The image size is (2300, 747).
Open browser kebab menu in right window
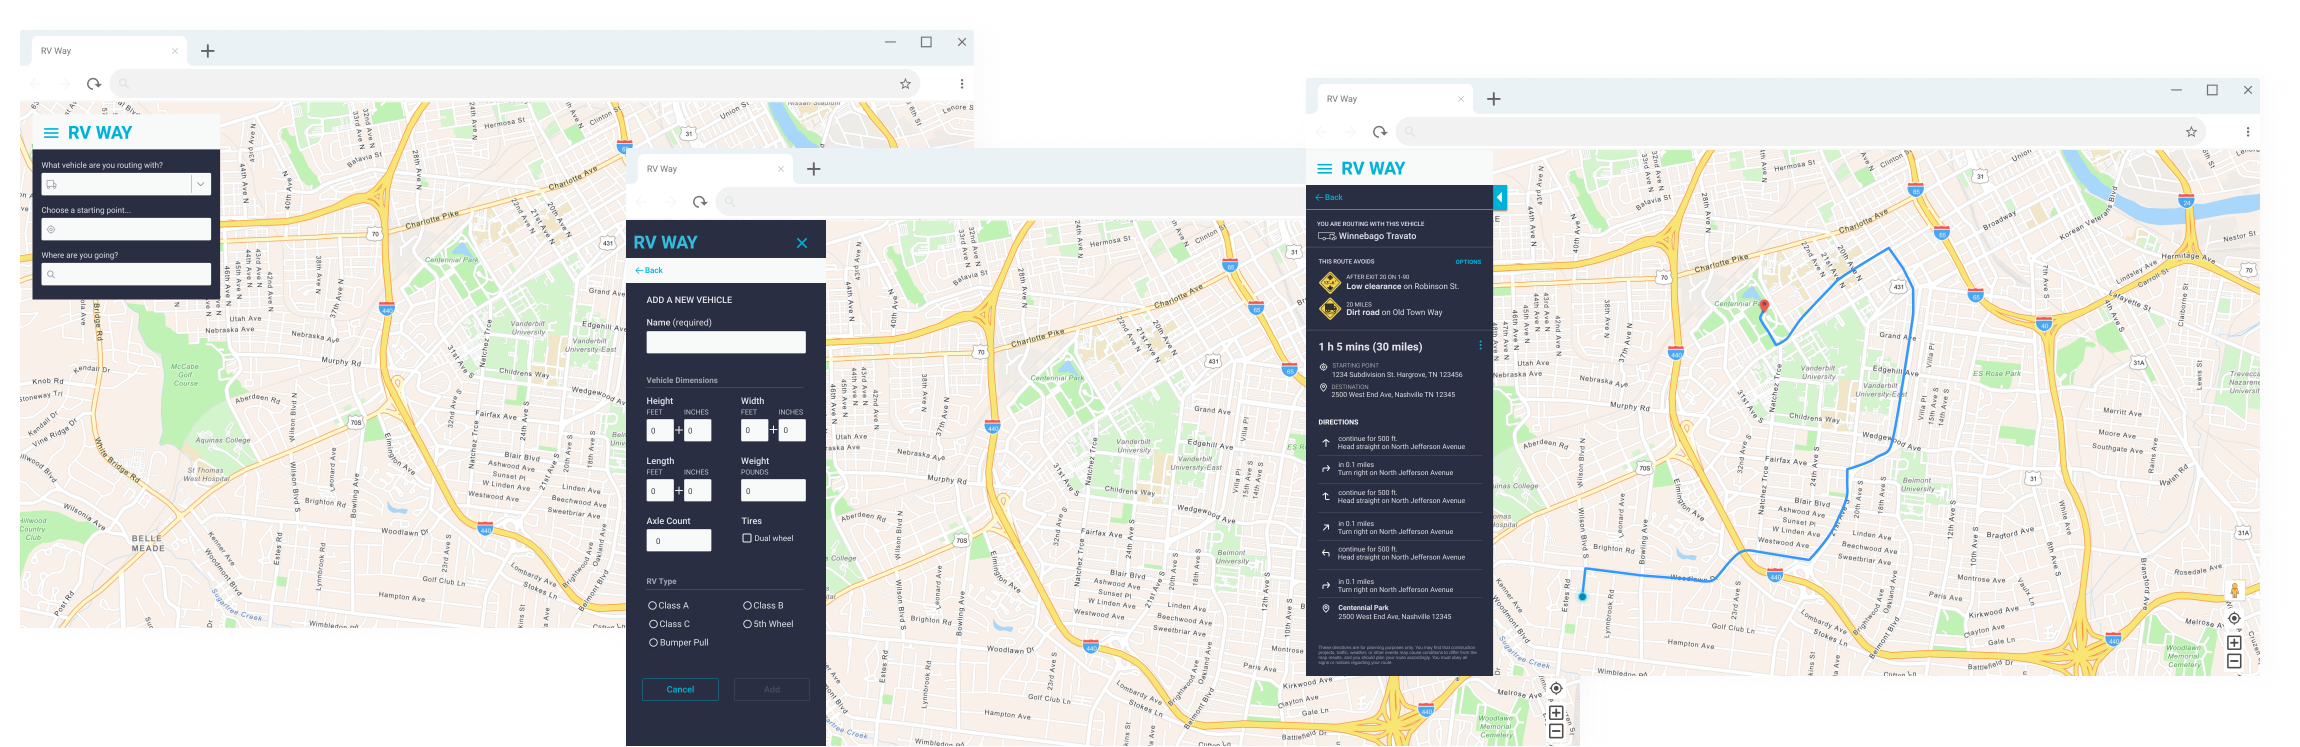tap(2248, 132)
